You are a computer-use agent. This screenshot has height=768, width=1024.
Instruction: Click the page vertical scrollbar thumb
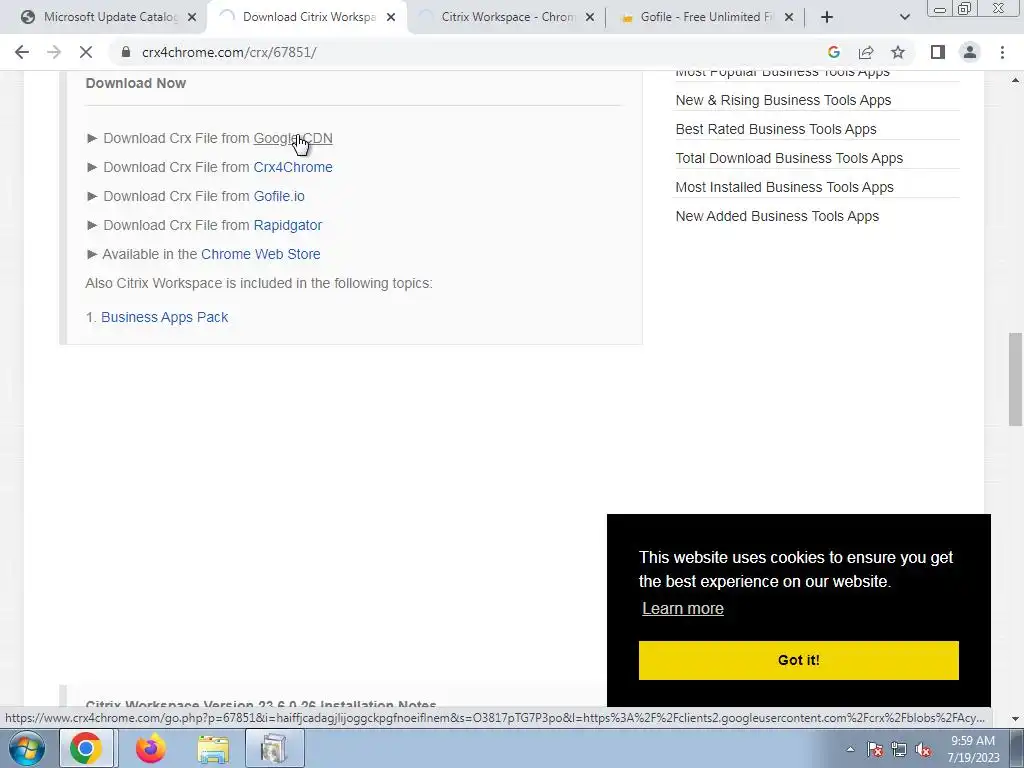point(1015,379)
